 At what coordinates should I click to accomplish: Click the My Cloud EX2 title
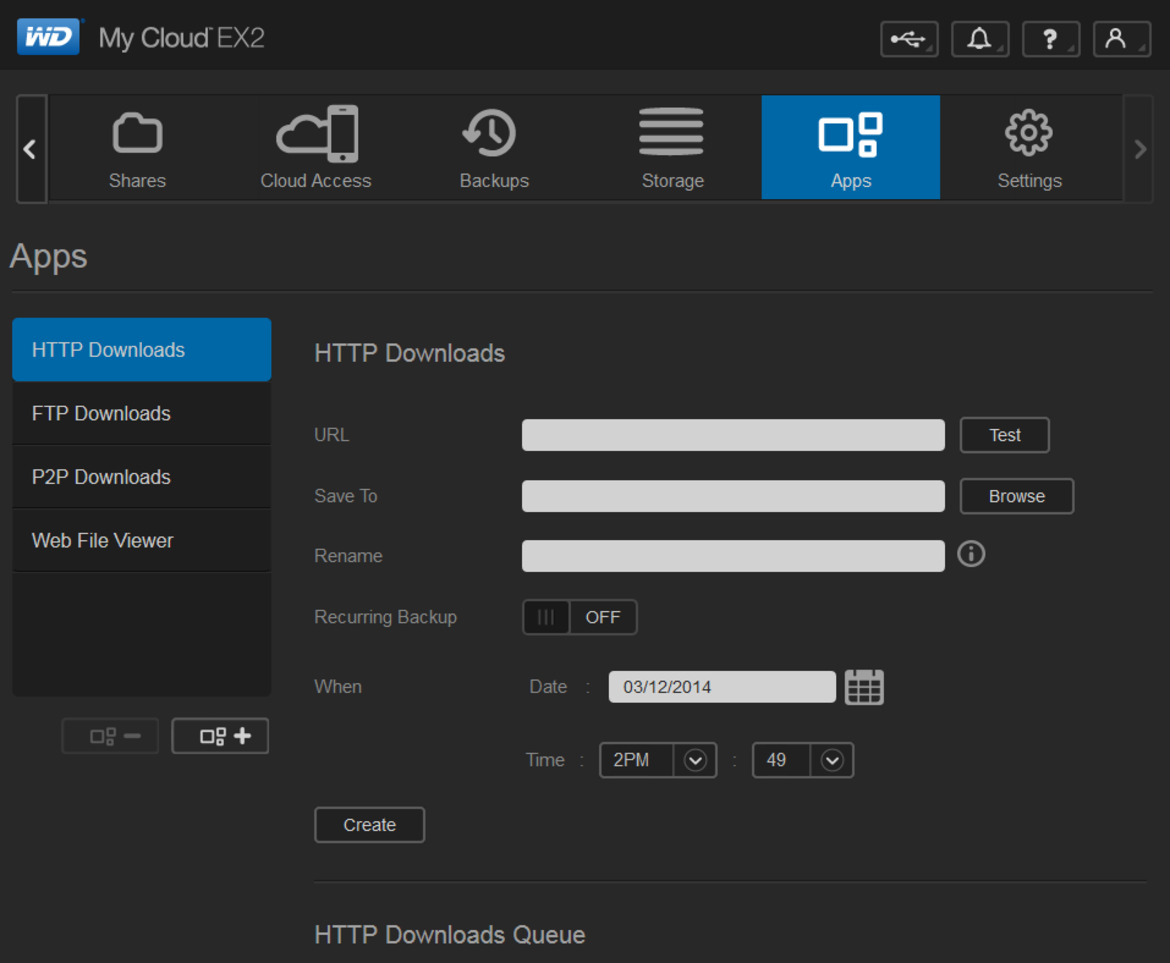point(181,38)
